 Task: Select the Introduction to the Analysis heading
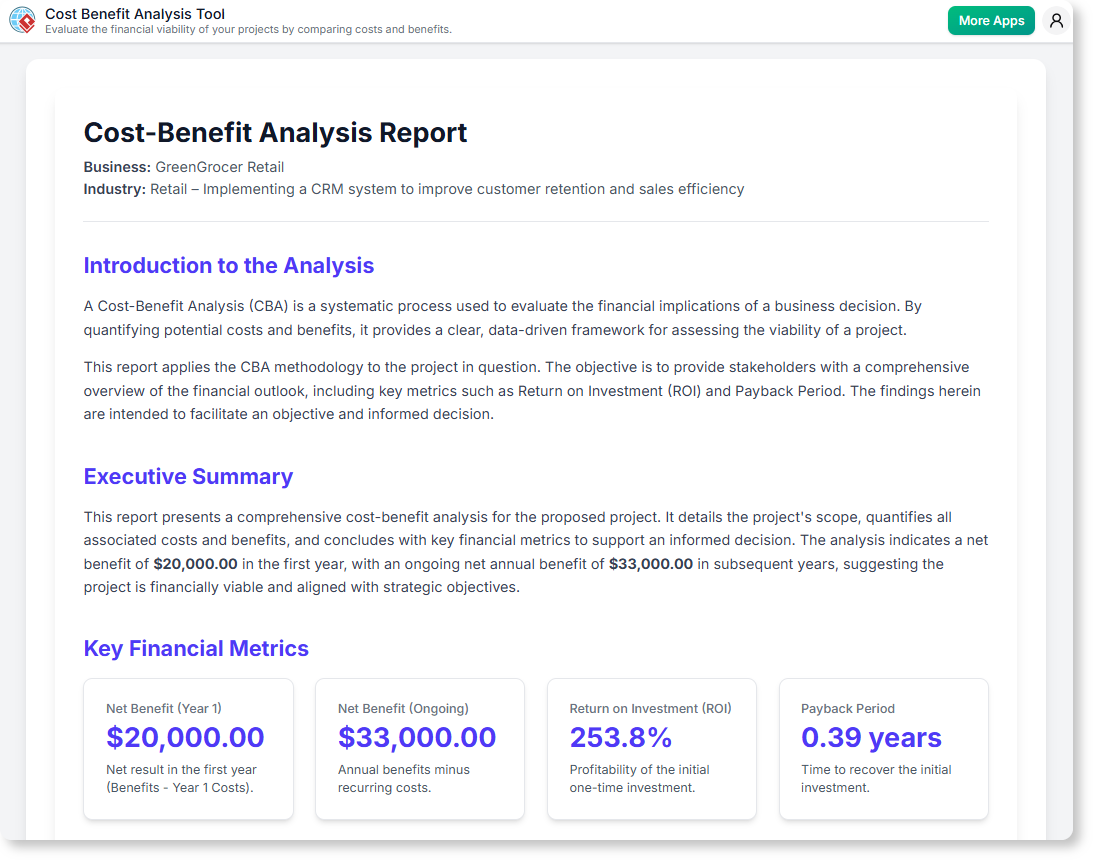(228, 265)
